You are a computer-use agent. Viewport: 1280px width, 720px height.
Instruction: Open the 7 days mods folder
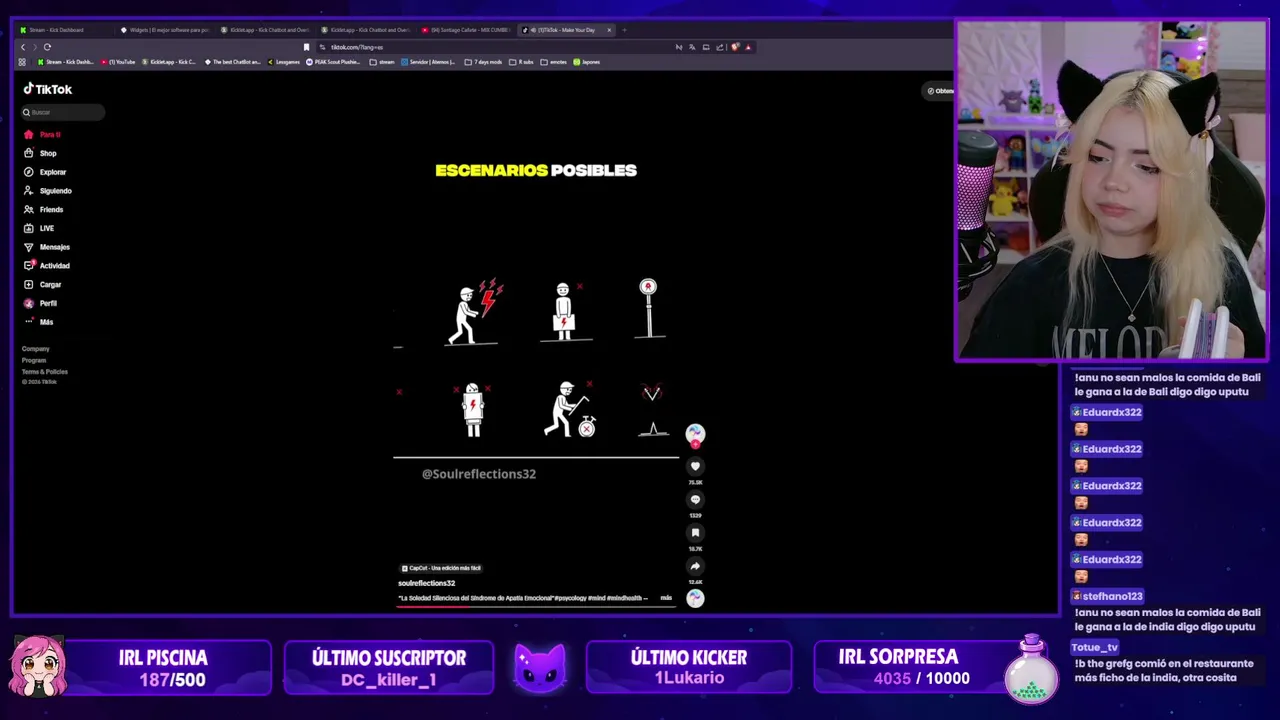point(483,62)
